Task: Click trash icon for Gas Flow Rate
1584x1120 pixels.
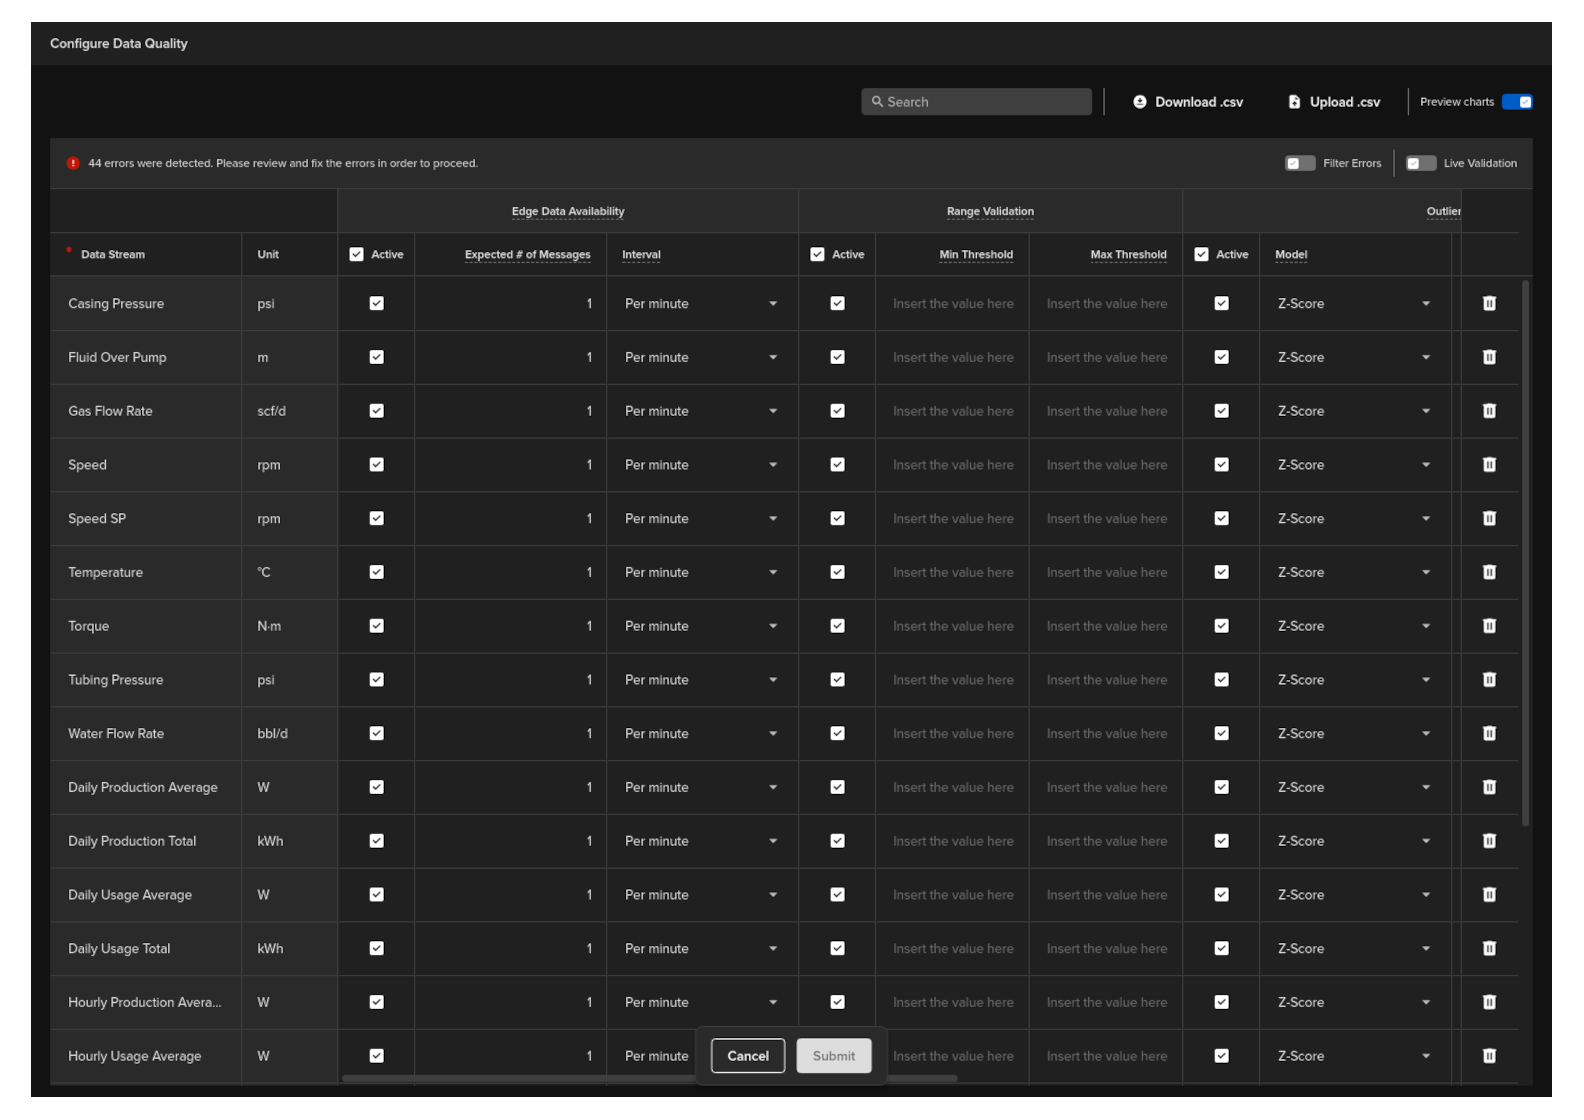Action: point(1489,411)
